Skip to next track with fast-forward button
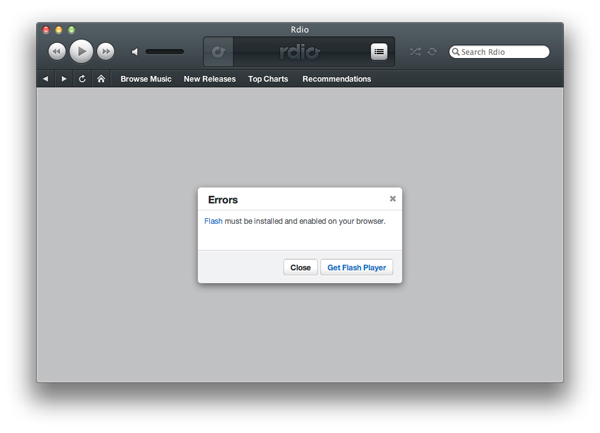 tap(106, 51)
